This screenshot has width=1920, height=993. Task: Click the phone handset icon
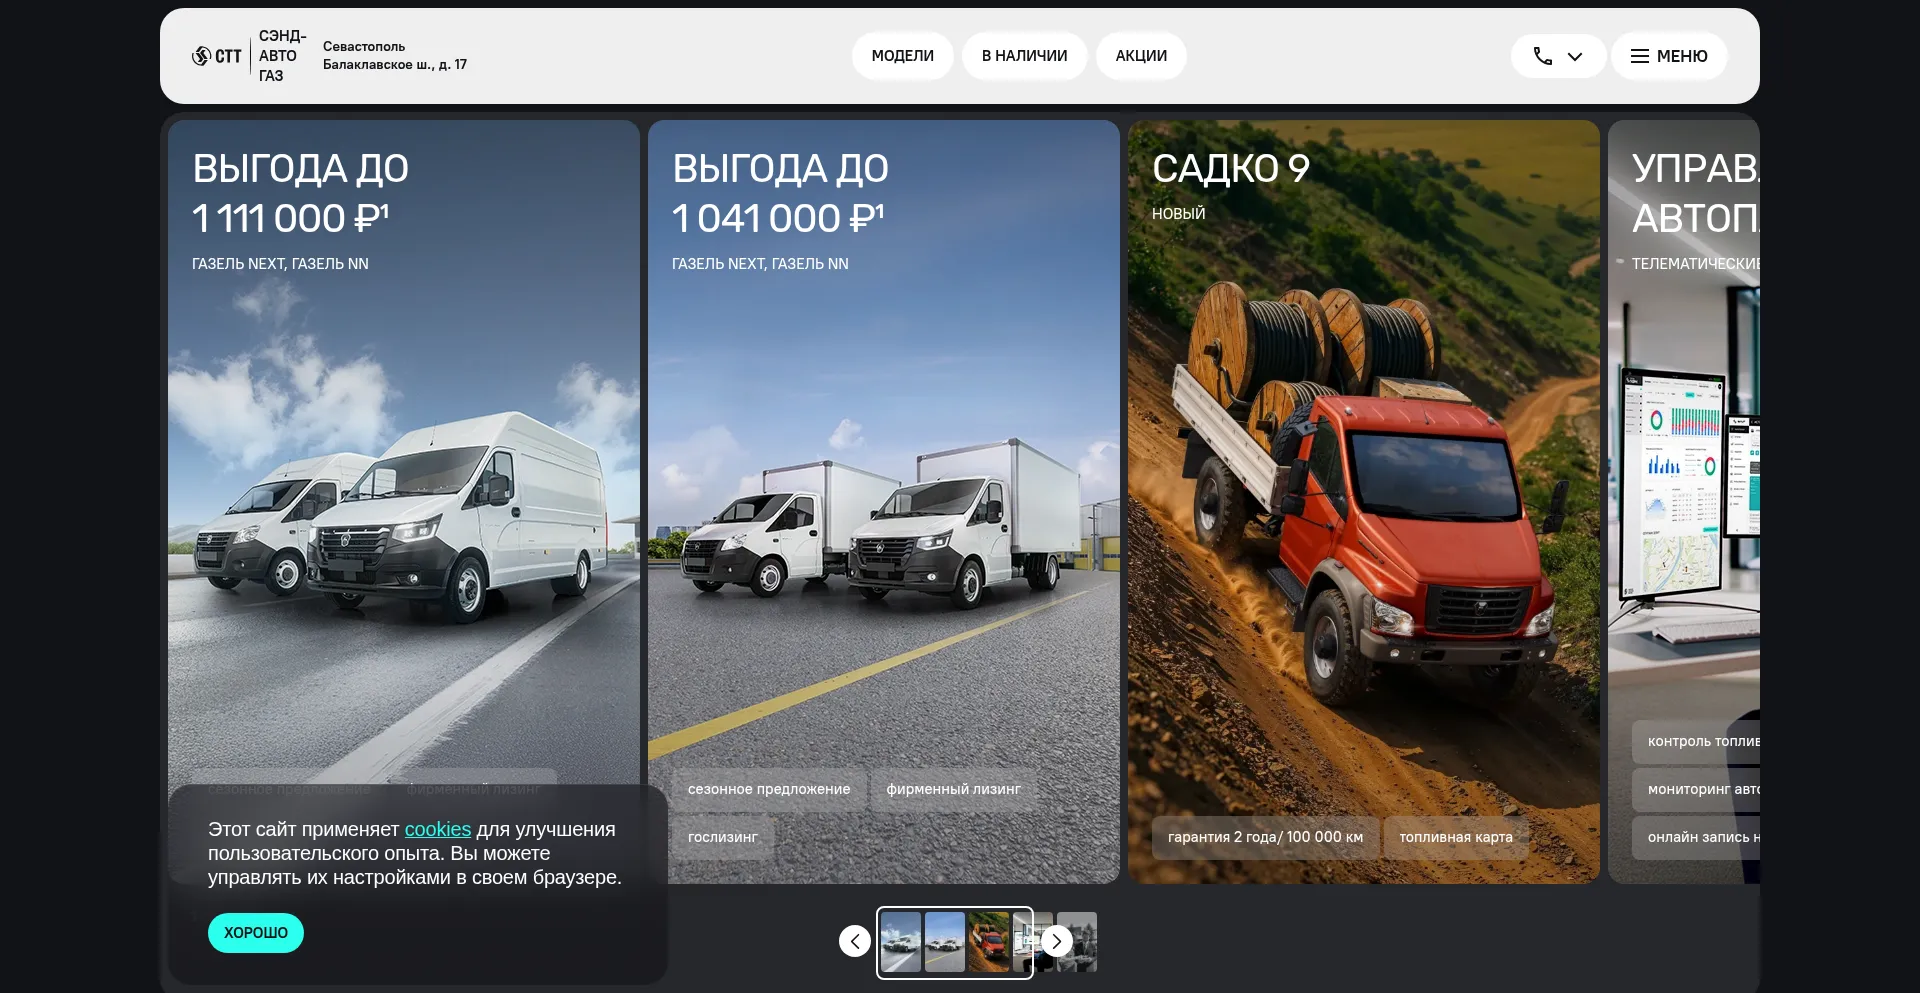tap(1542, 56)
